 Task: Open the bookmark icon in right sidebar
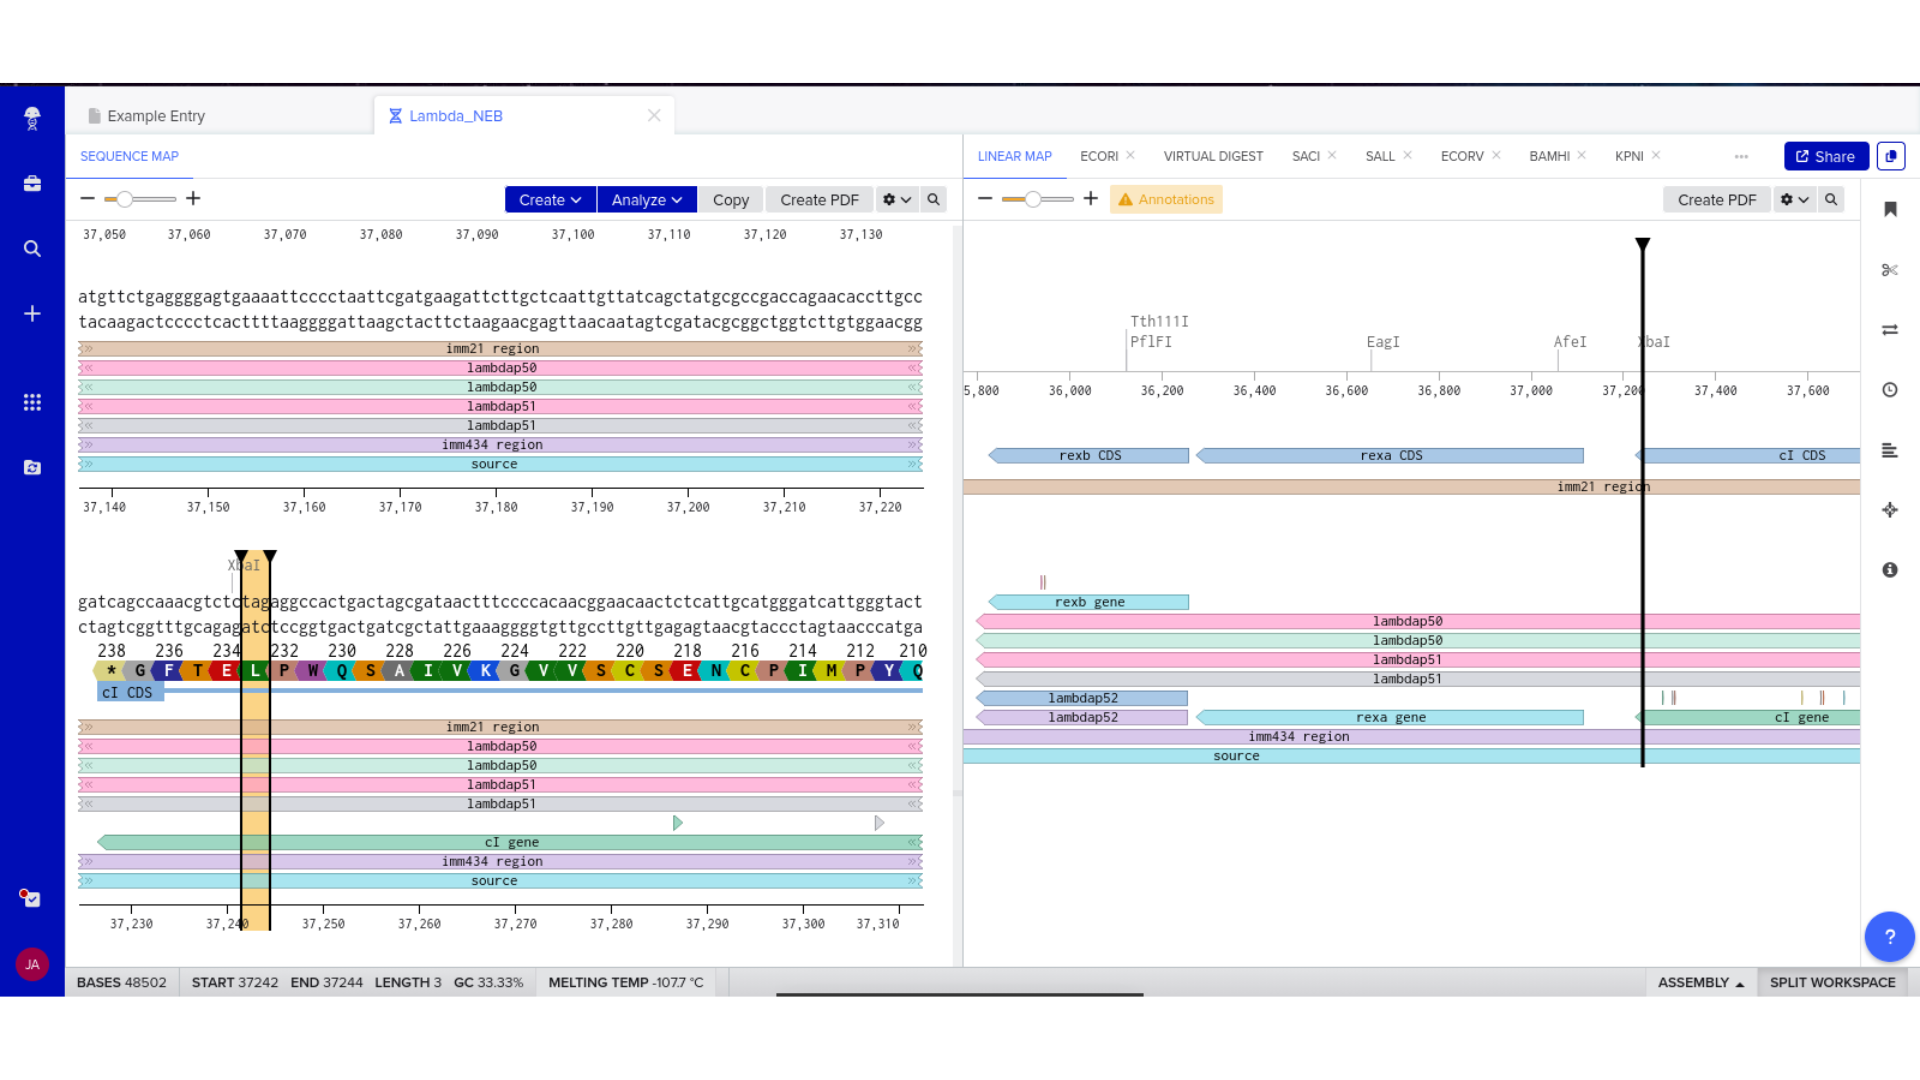(x=1890, y=209)
